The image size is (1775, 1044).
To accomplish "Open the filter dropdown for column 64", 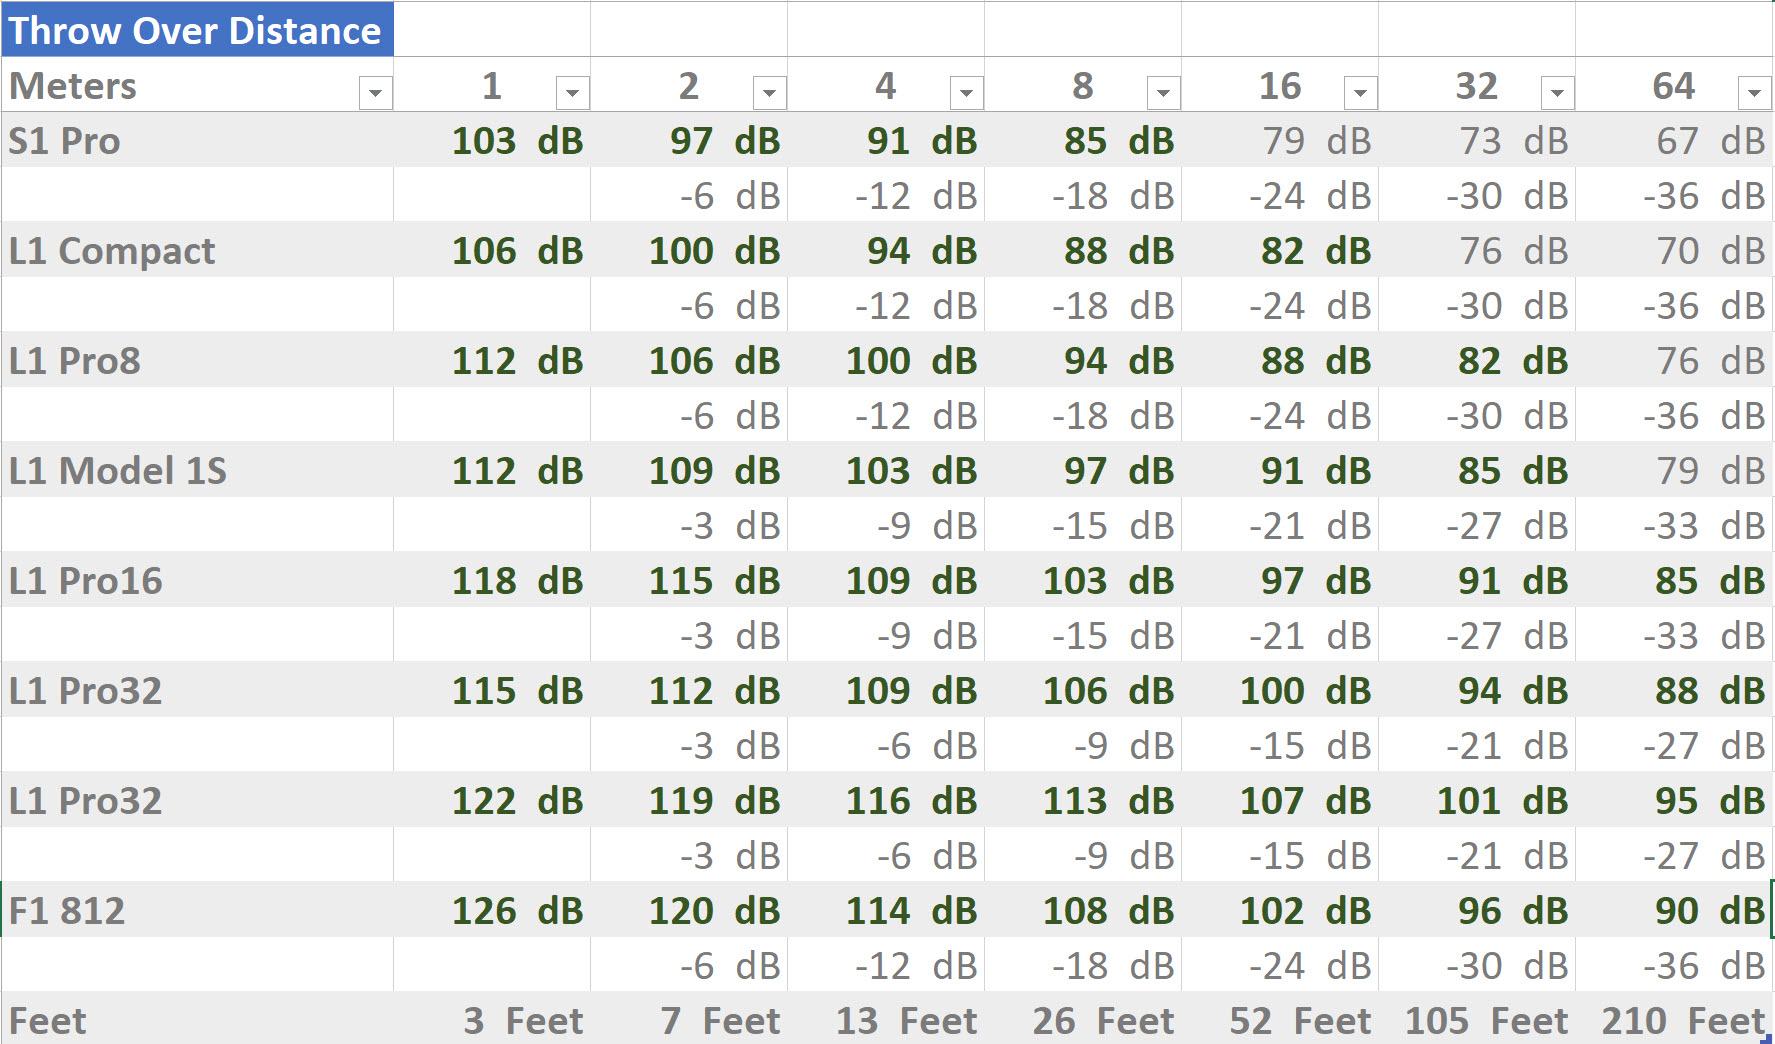I will tap(1754, 93).
